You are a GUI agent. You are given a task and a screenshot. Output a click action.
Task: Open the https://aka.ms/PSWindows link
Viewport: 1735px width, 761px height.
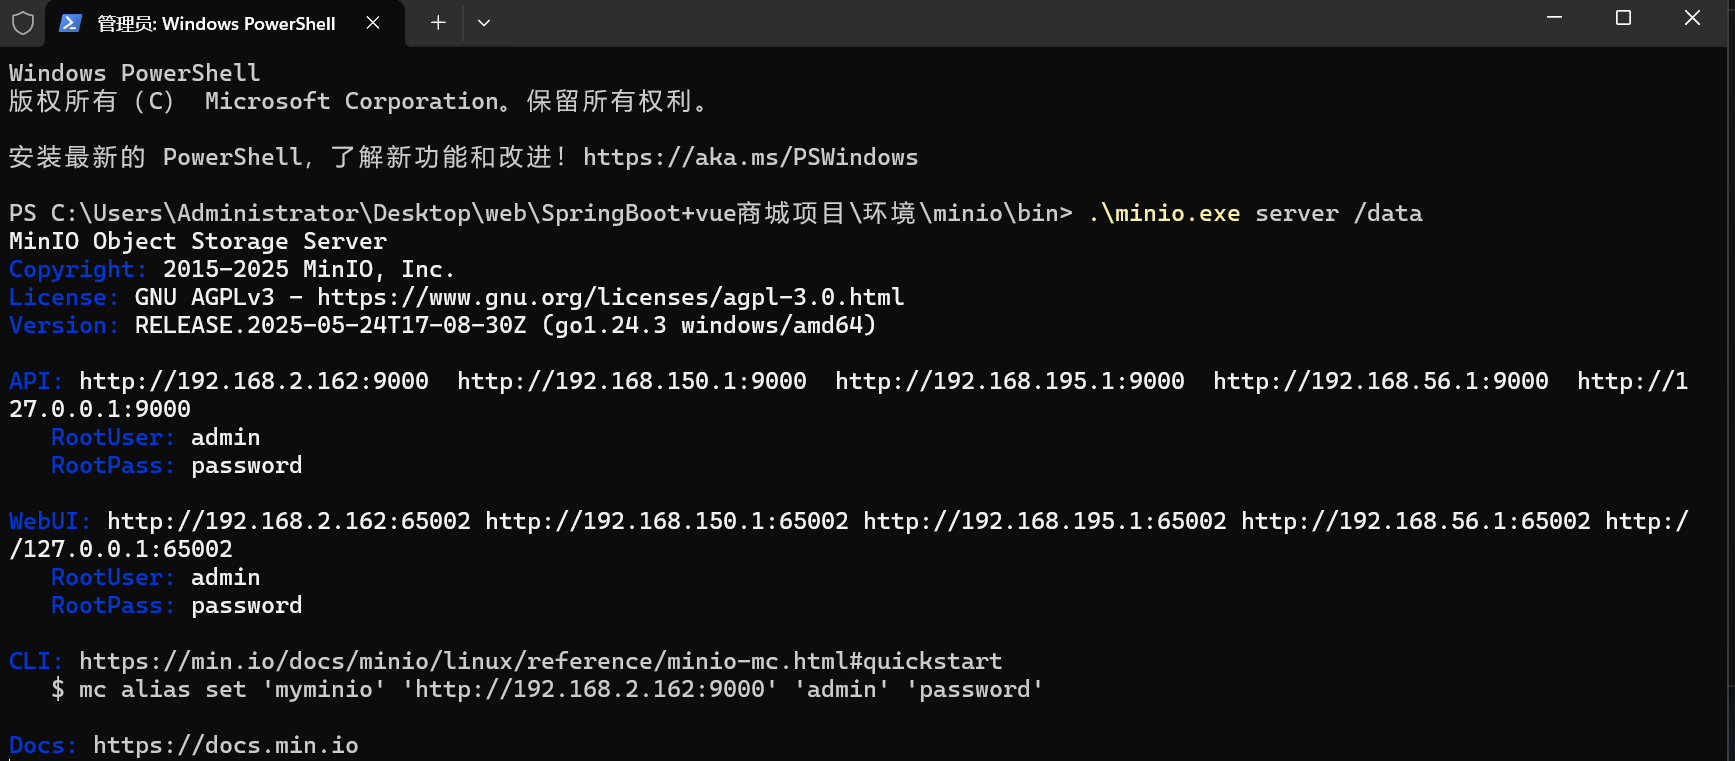(749, 157)
